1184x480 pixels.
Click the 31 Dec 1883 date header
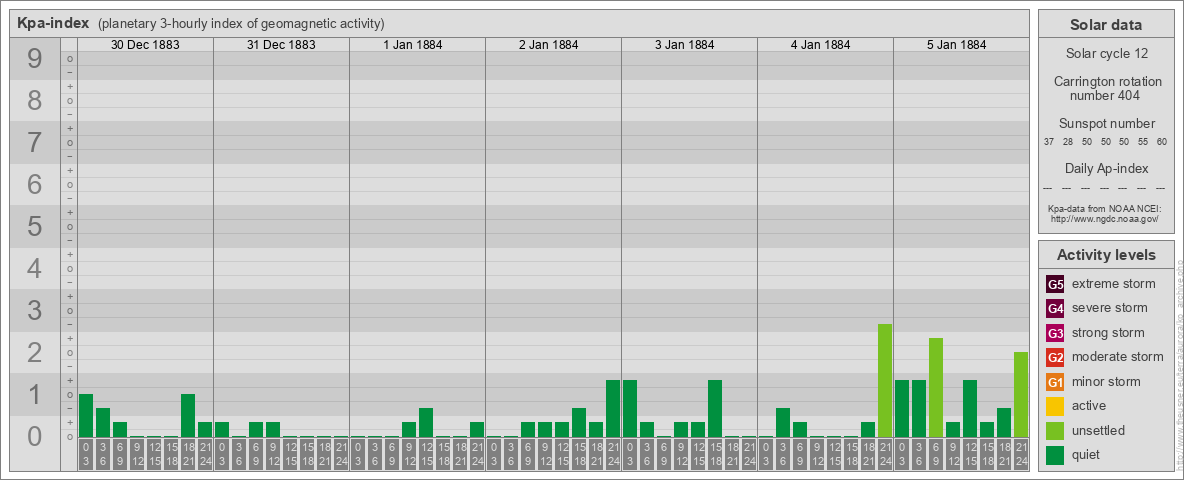[x=281, y=45]
